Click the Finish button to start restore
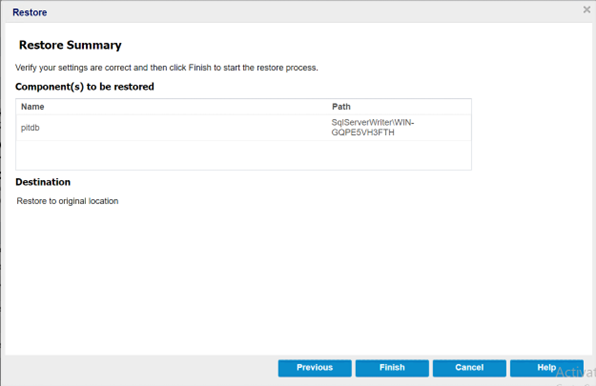 392,368
